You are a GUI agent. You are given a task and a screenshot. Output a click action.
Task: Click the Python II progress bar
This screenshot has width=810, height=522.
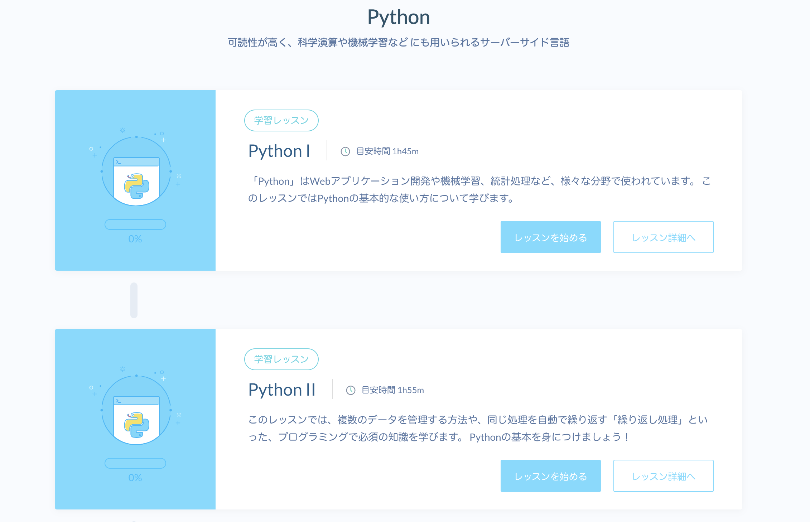(135, 463)
